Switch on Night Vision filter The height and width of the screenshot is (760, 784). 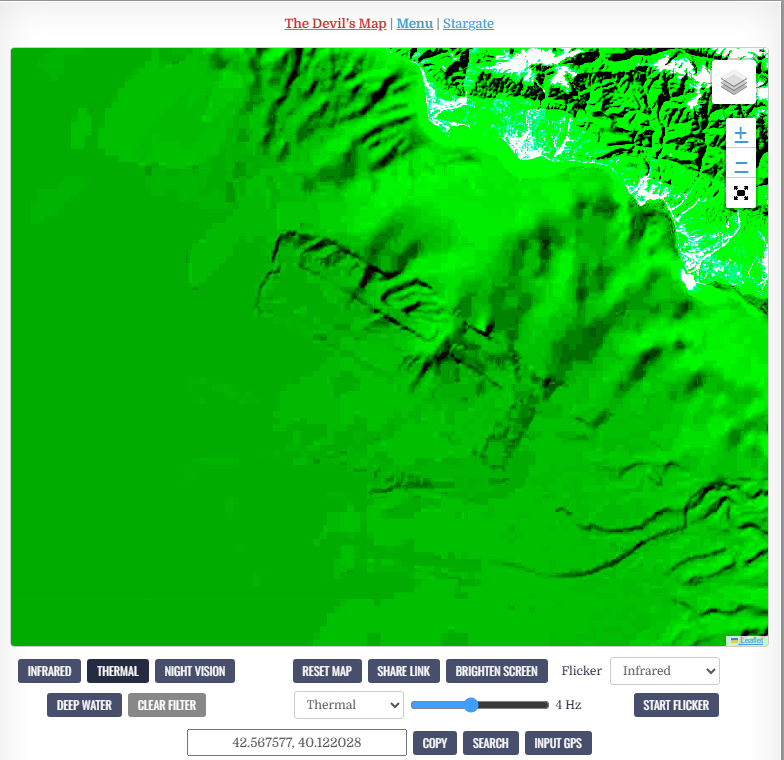[x=195, y=671]
